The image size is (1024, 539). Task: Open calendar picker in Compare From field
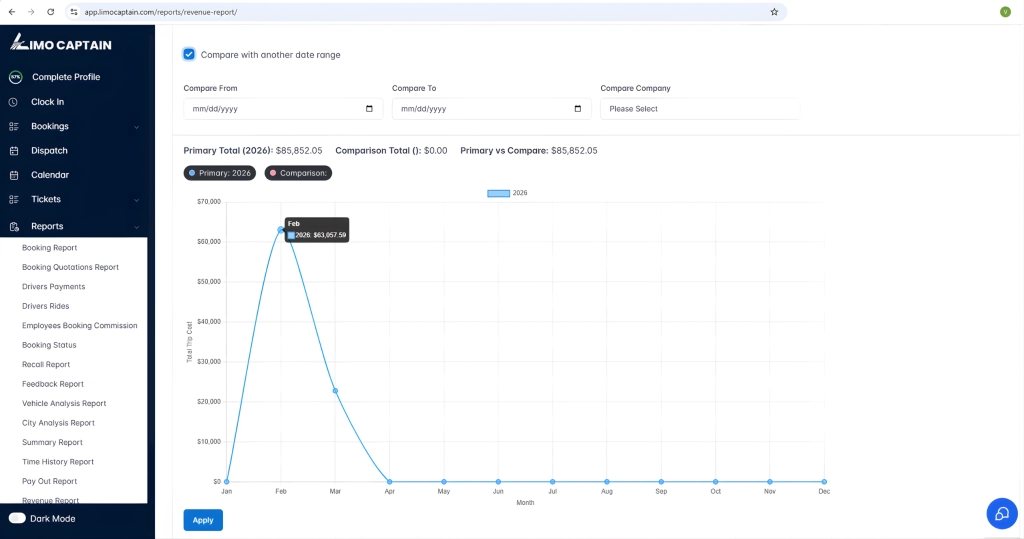point(369,109)
